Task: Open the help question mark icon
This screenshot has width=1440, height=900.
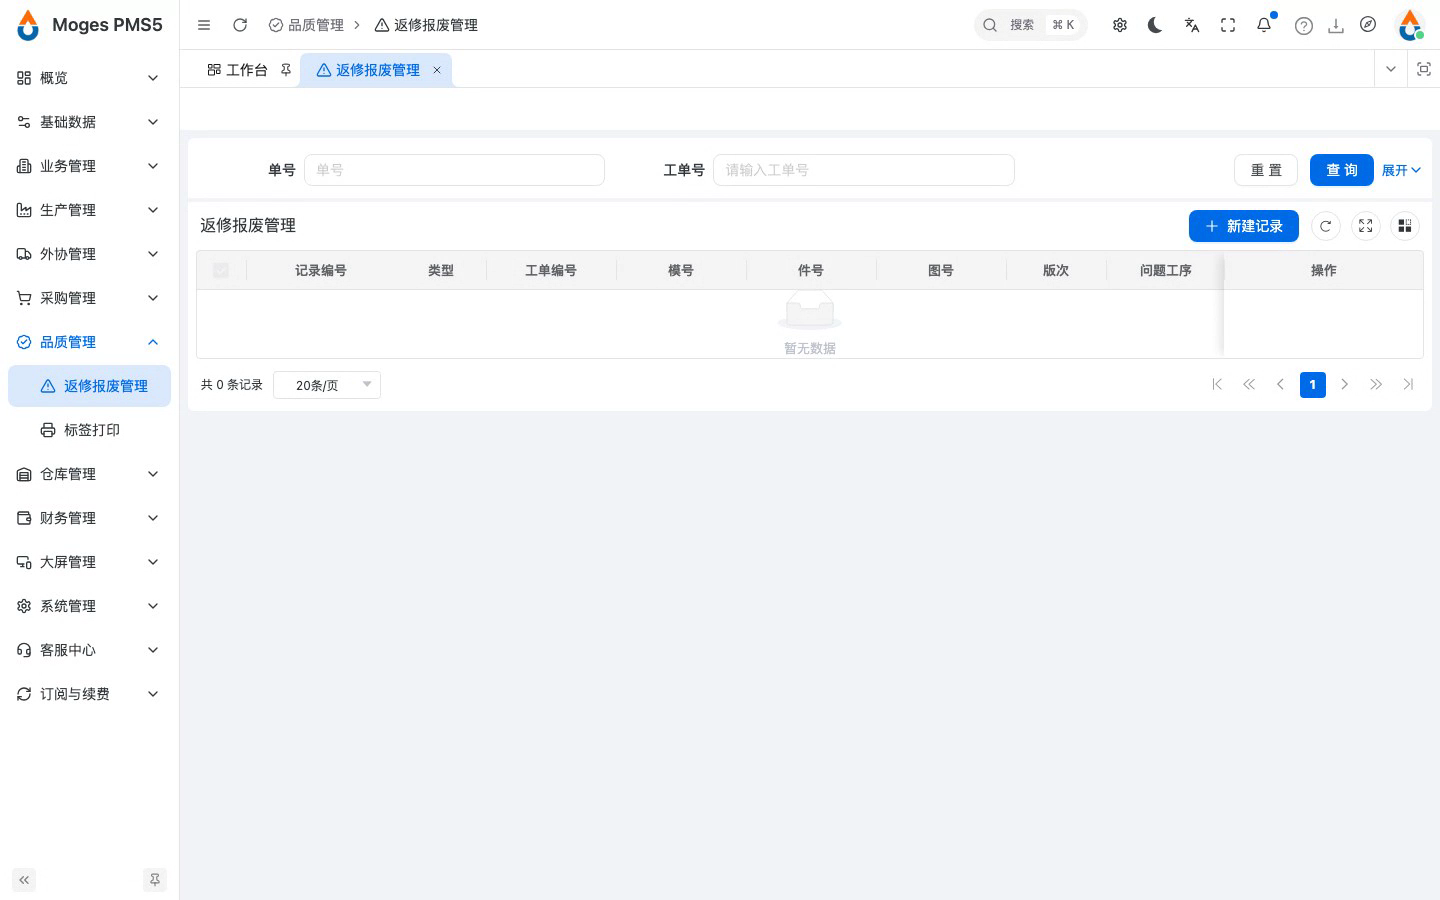Action: click(x=1304, y=26)
